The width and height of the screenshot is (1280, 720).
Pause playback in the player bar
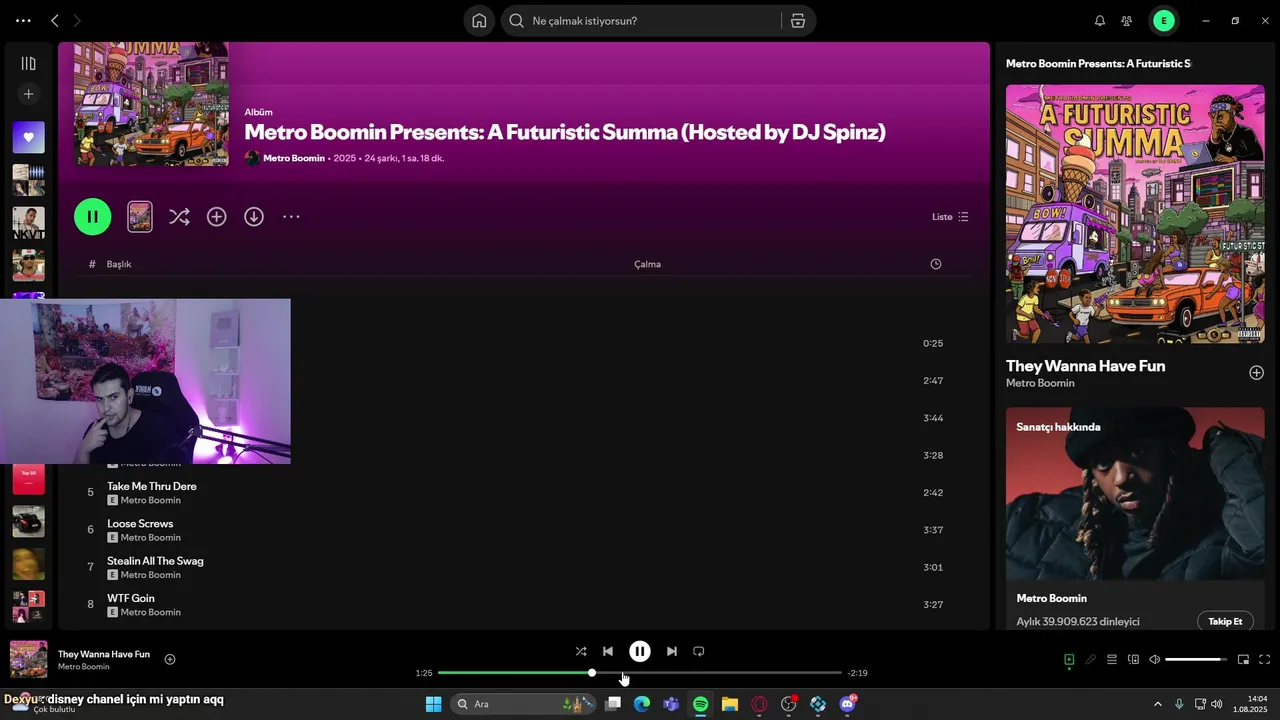640,651
